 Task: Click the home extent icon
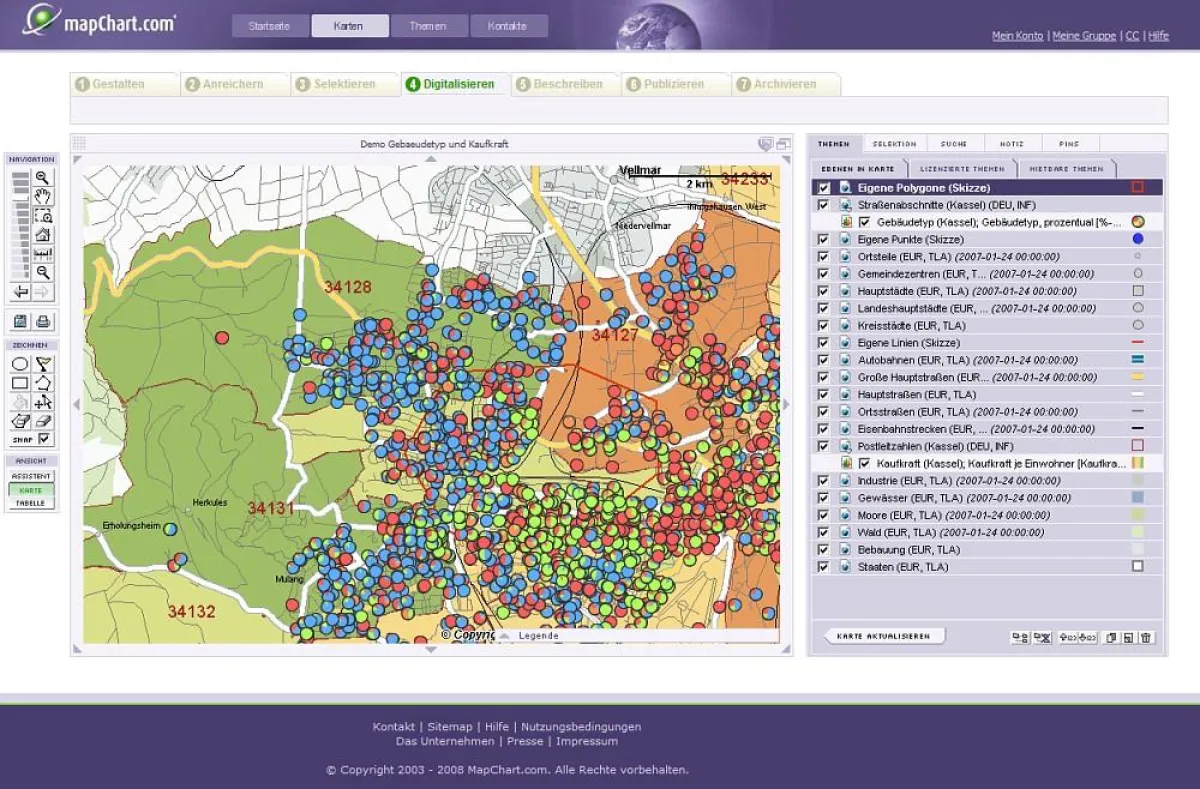[44, 235]
